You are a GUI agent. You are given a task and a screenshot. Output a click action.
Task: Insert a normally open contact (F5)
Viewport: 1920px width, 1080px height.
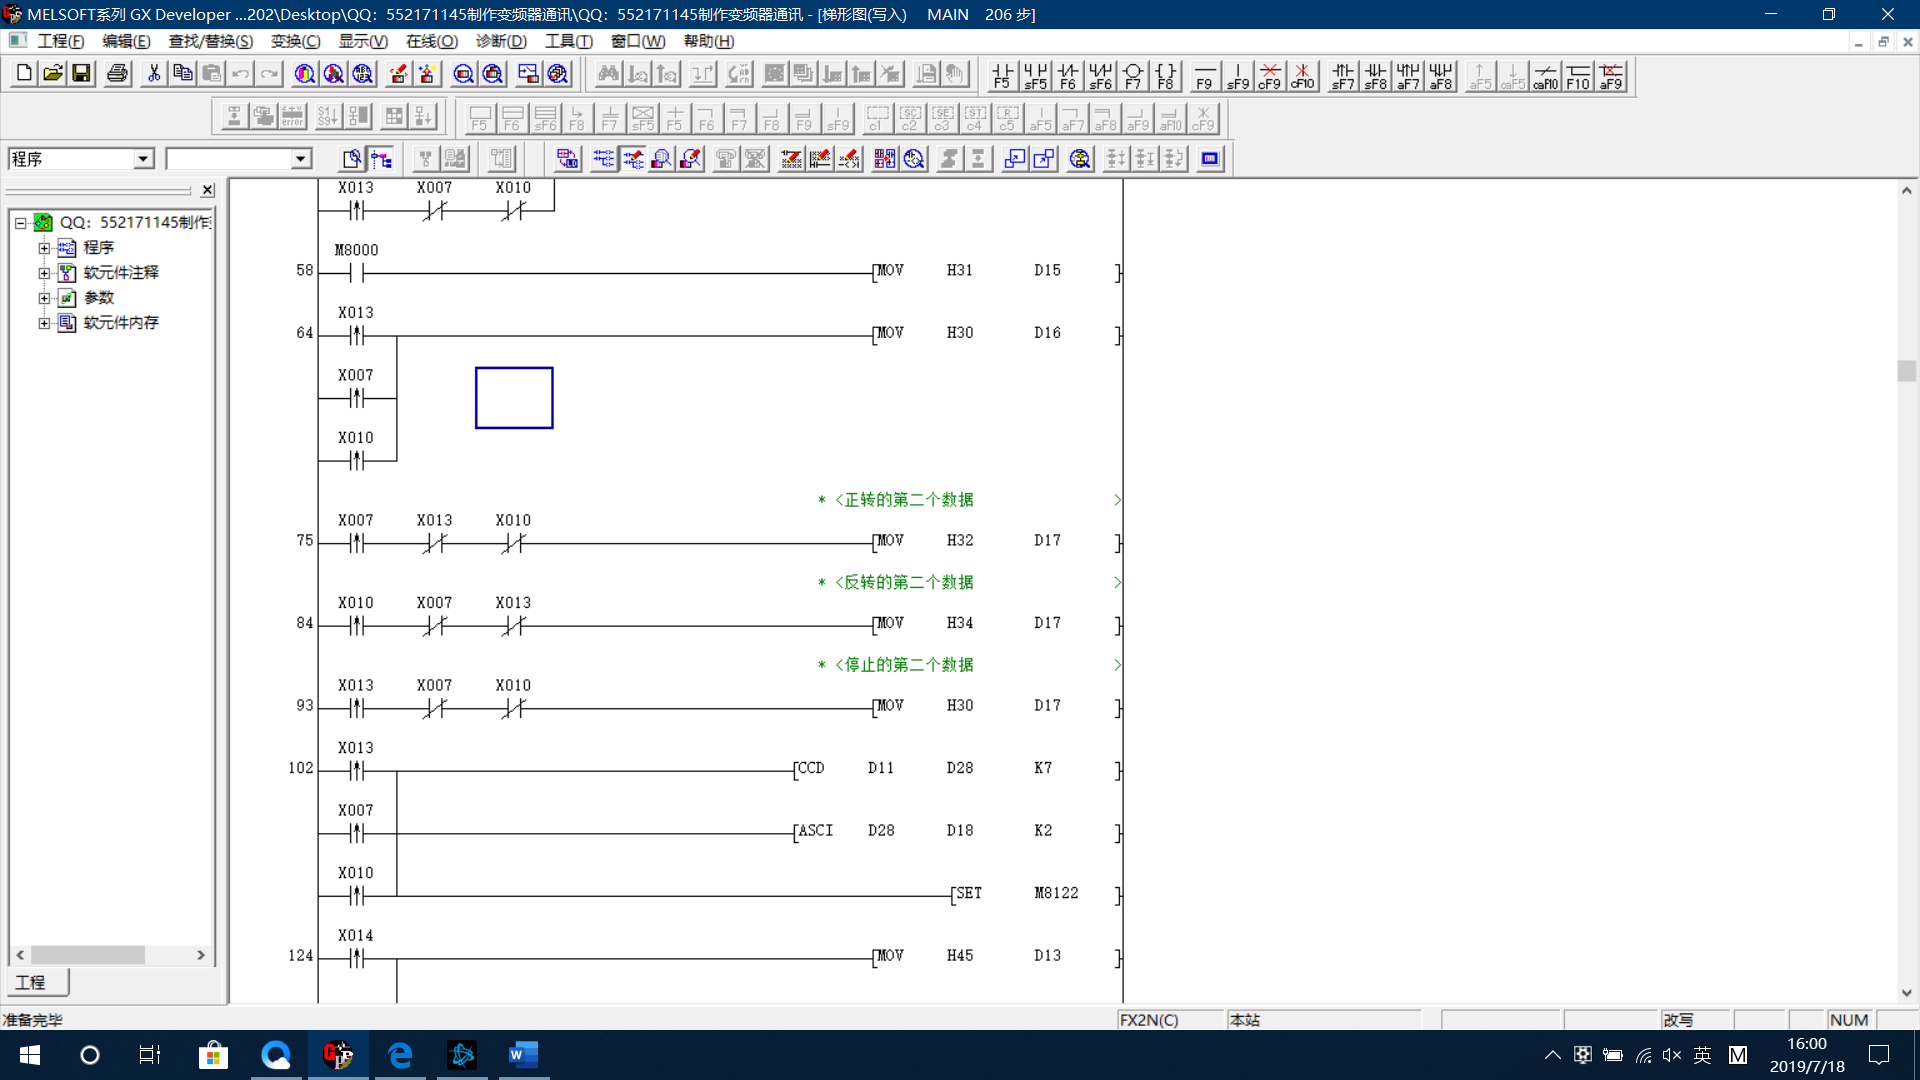1002,76
